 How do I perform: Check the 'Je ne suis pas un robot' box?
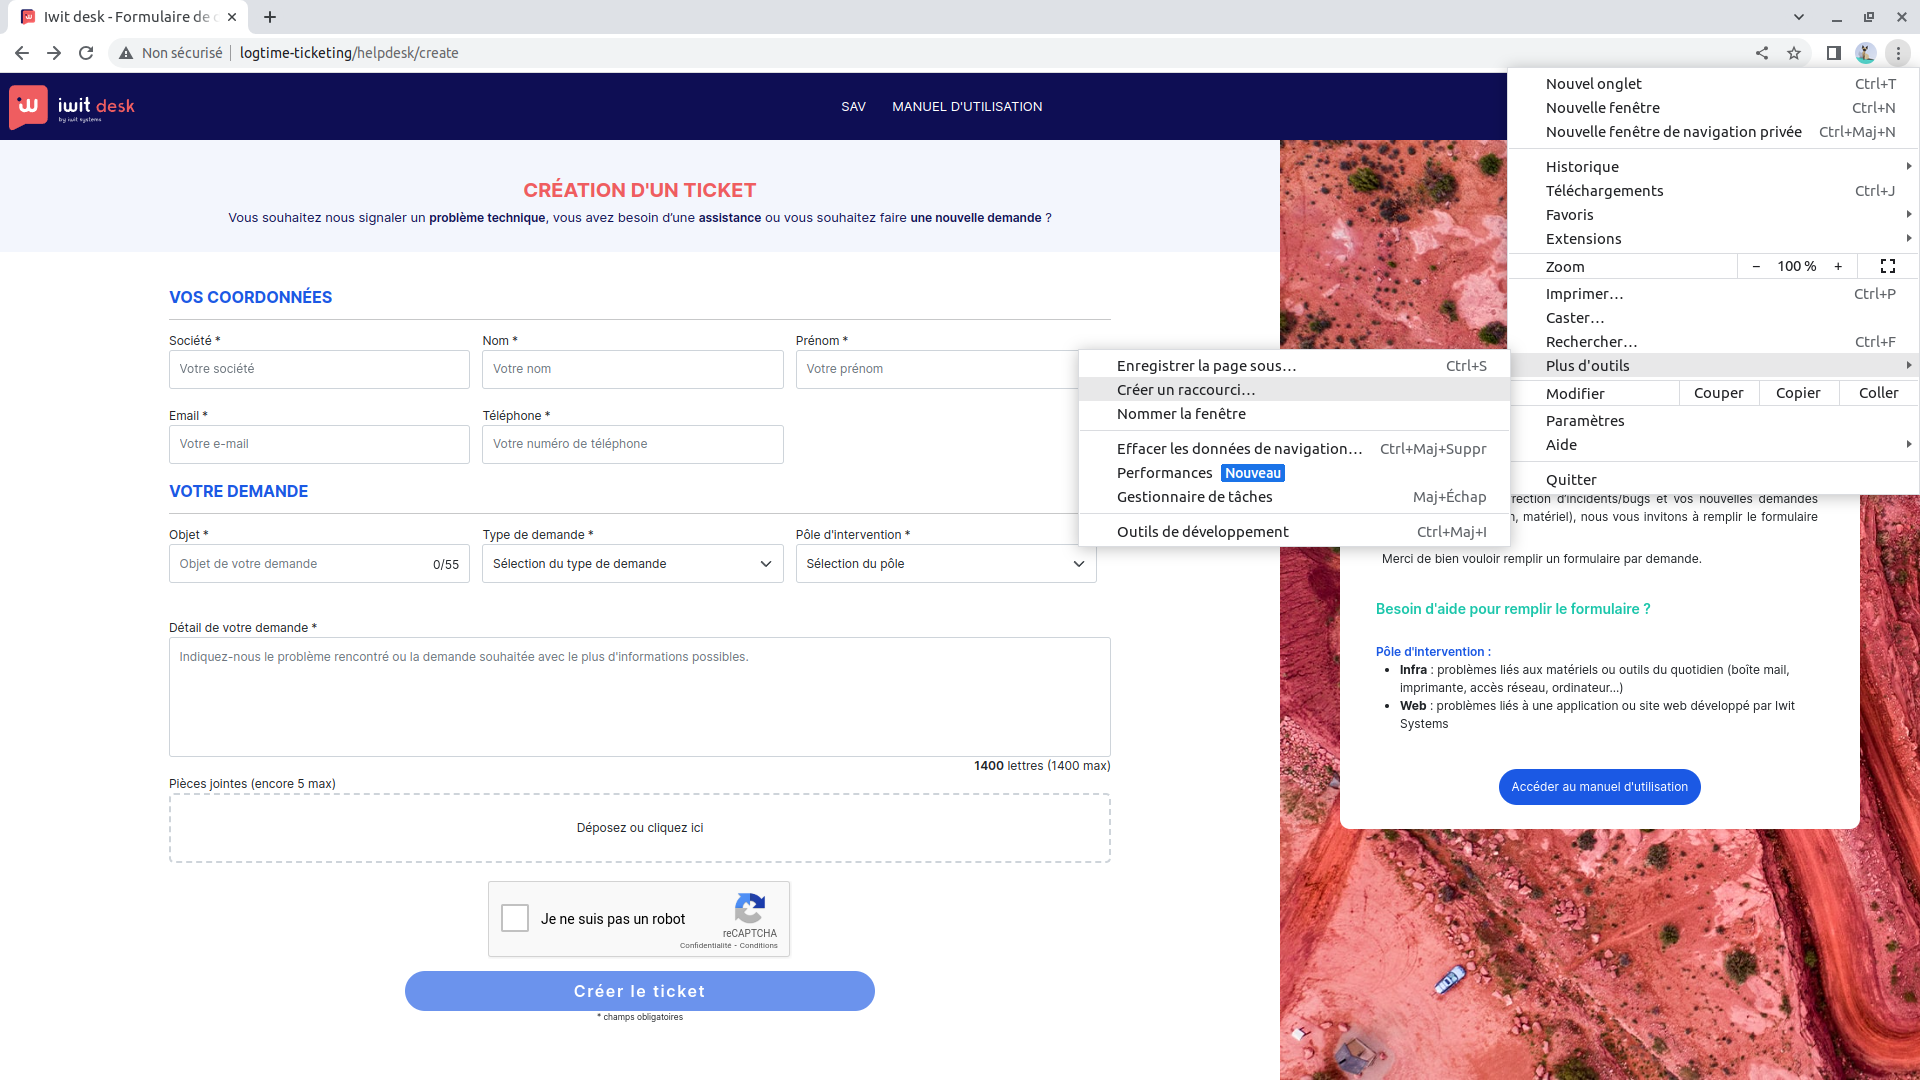tap(515, 918)
